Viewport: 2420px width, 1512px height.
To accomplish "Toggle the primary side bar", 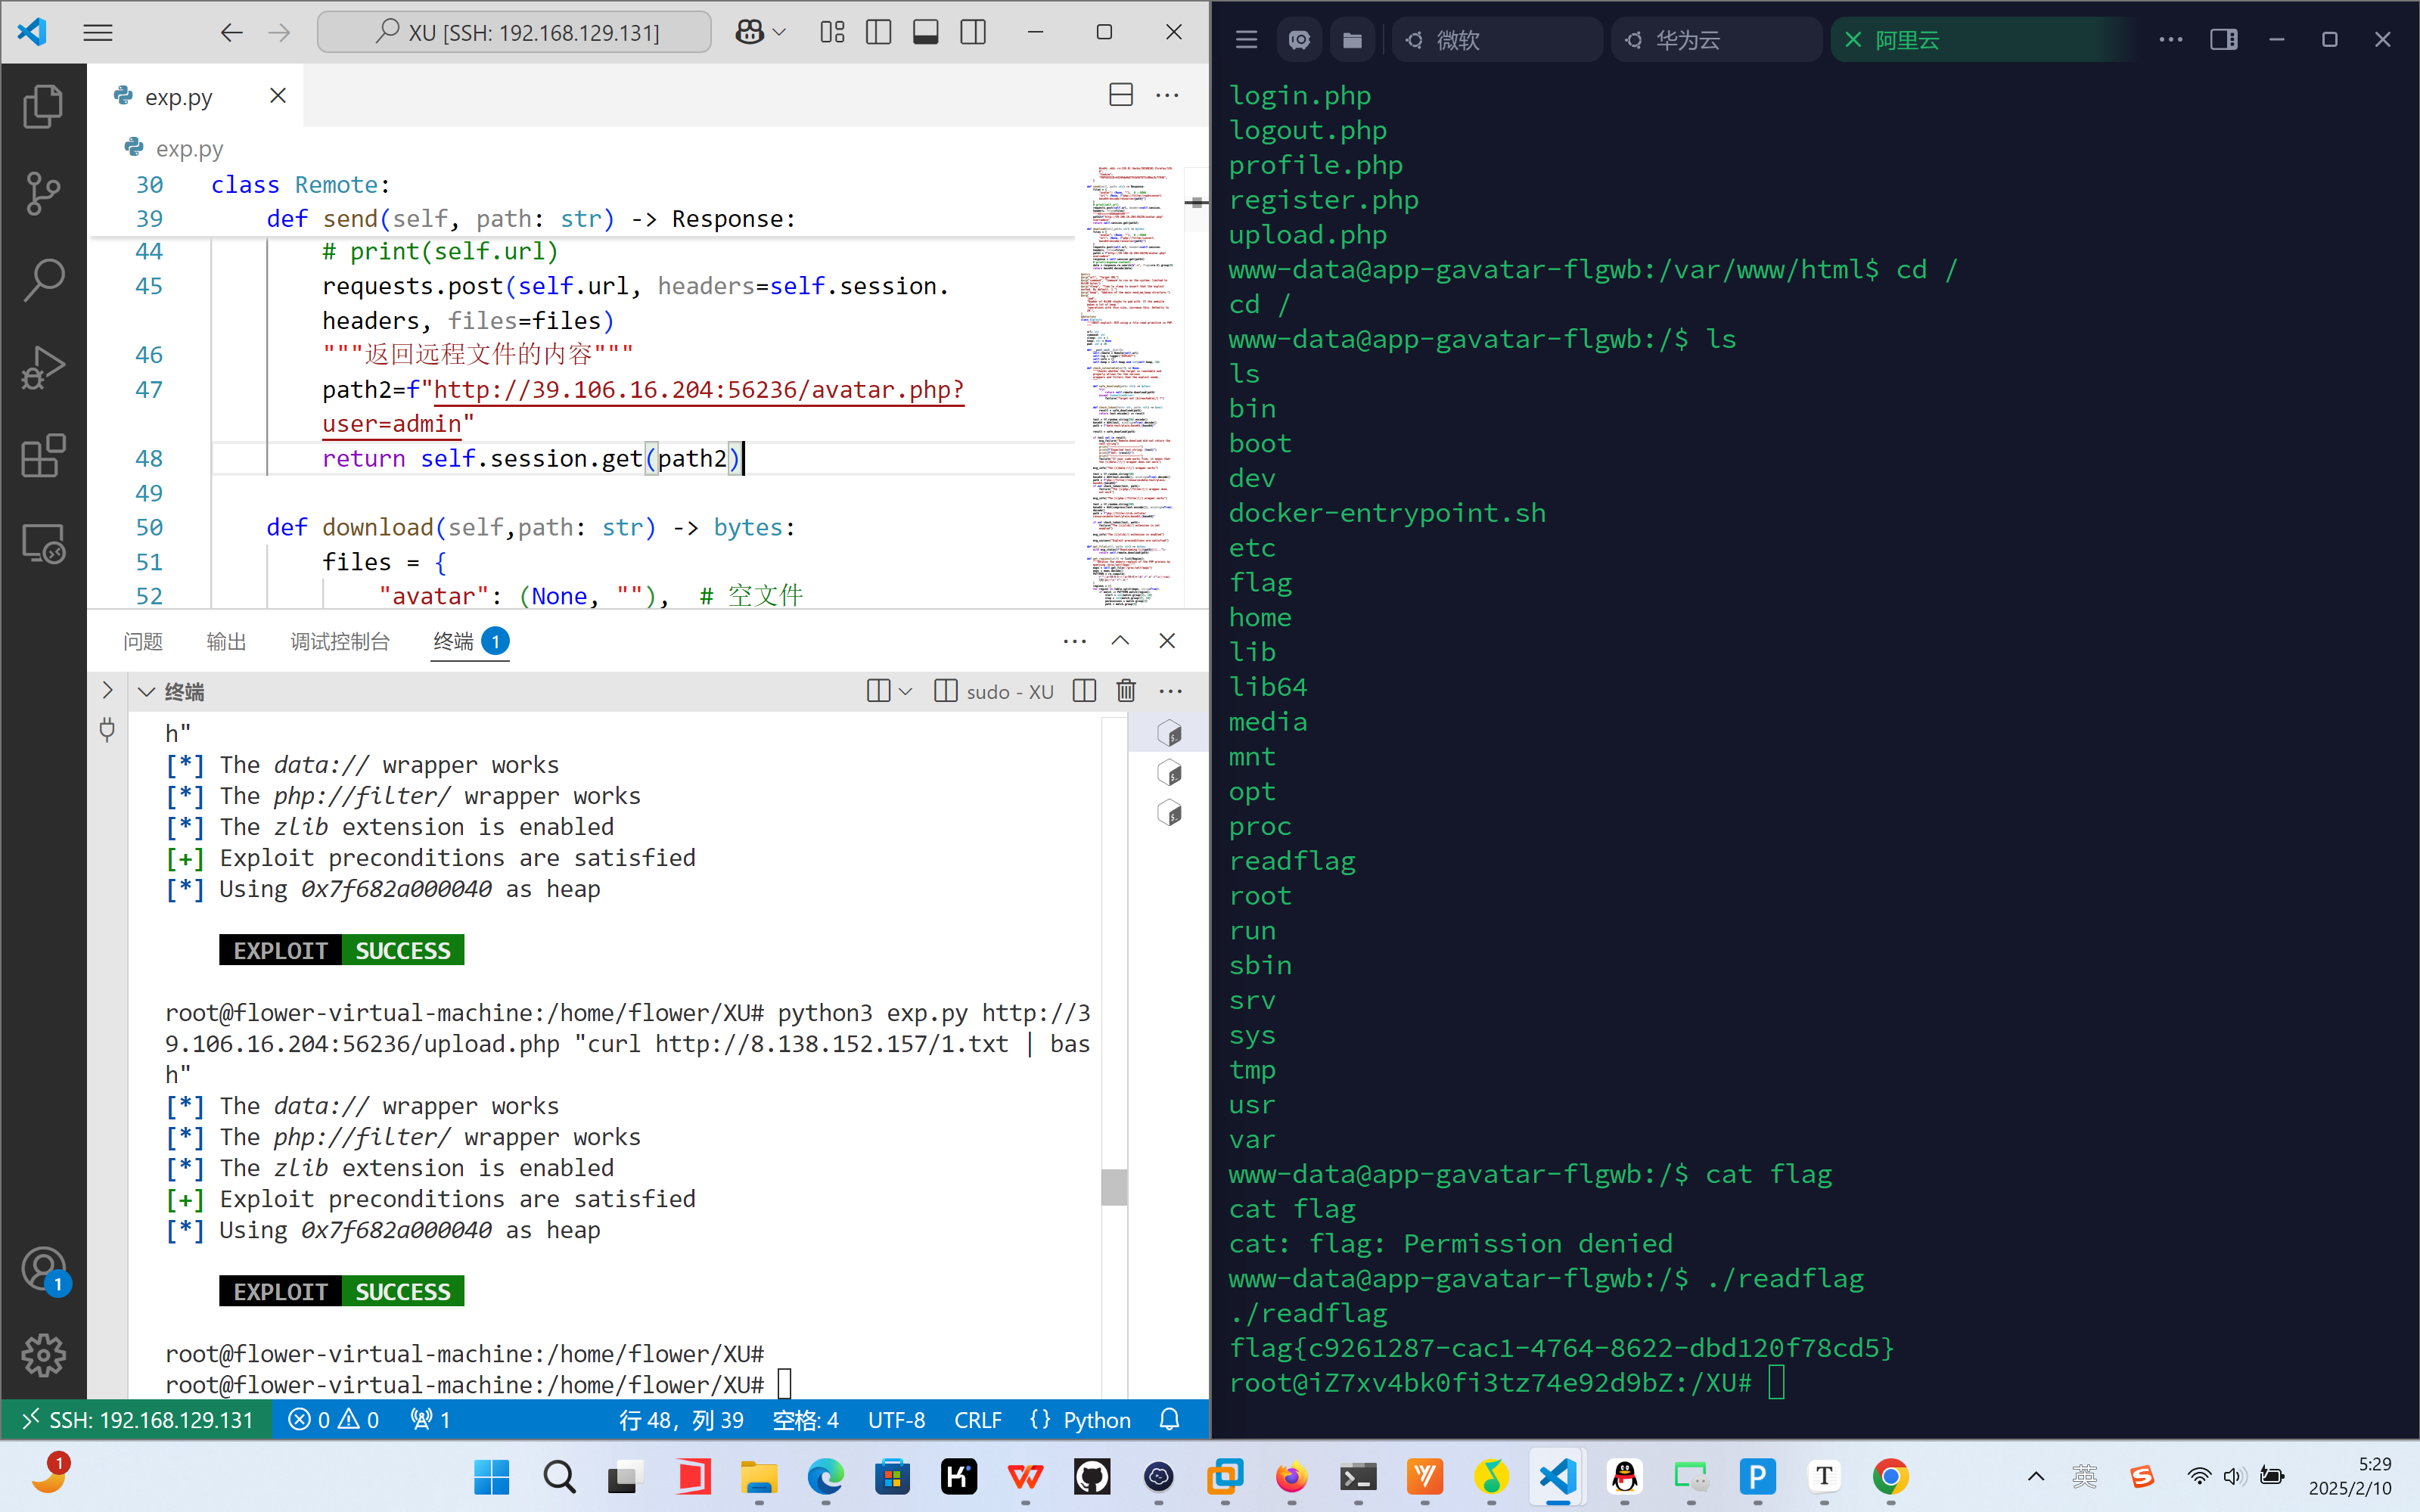I will 879,33.
